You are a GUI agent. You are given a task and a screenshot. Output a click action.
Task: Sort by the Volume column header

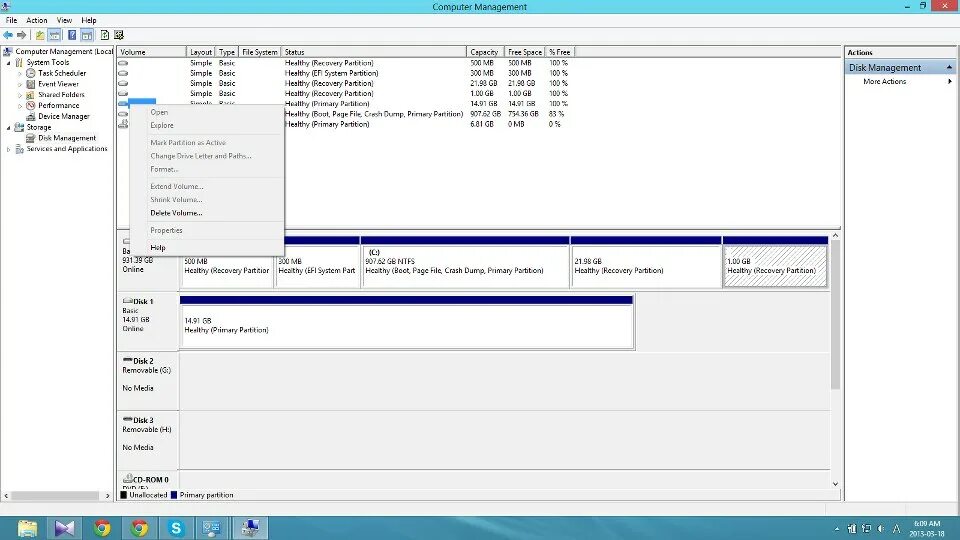151,52
